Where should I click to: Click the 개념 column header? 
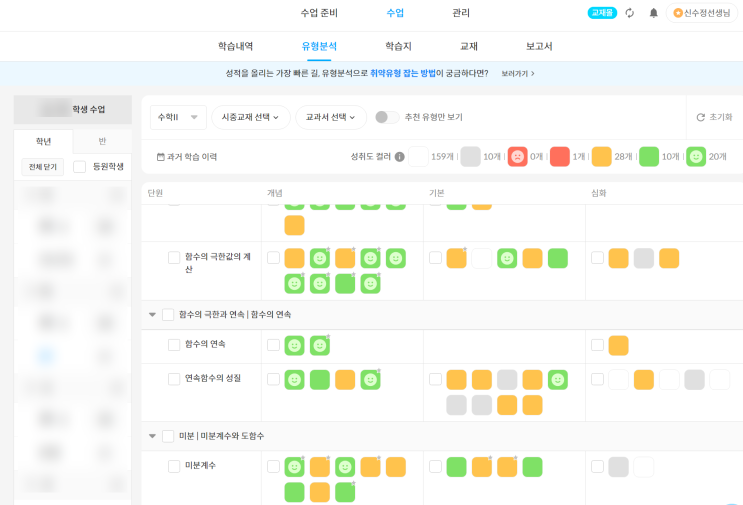pos(275,193)
